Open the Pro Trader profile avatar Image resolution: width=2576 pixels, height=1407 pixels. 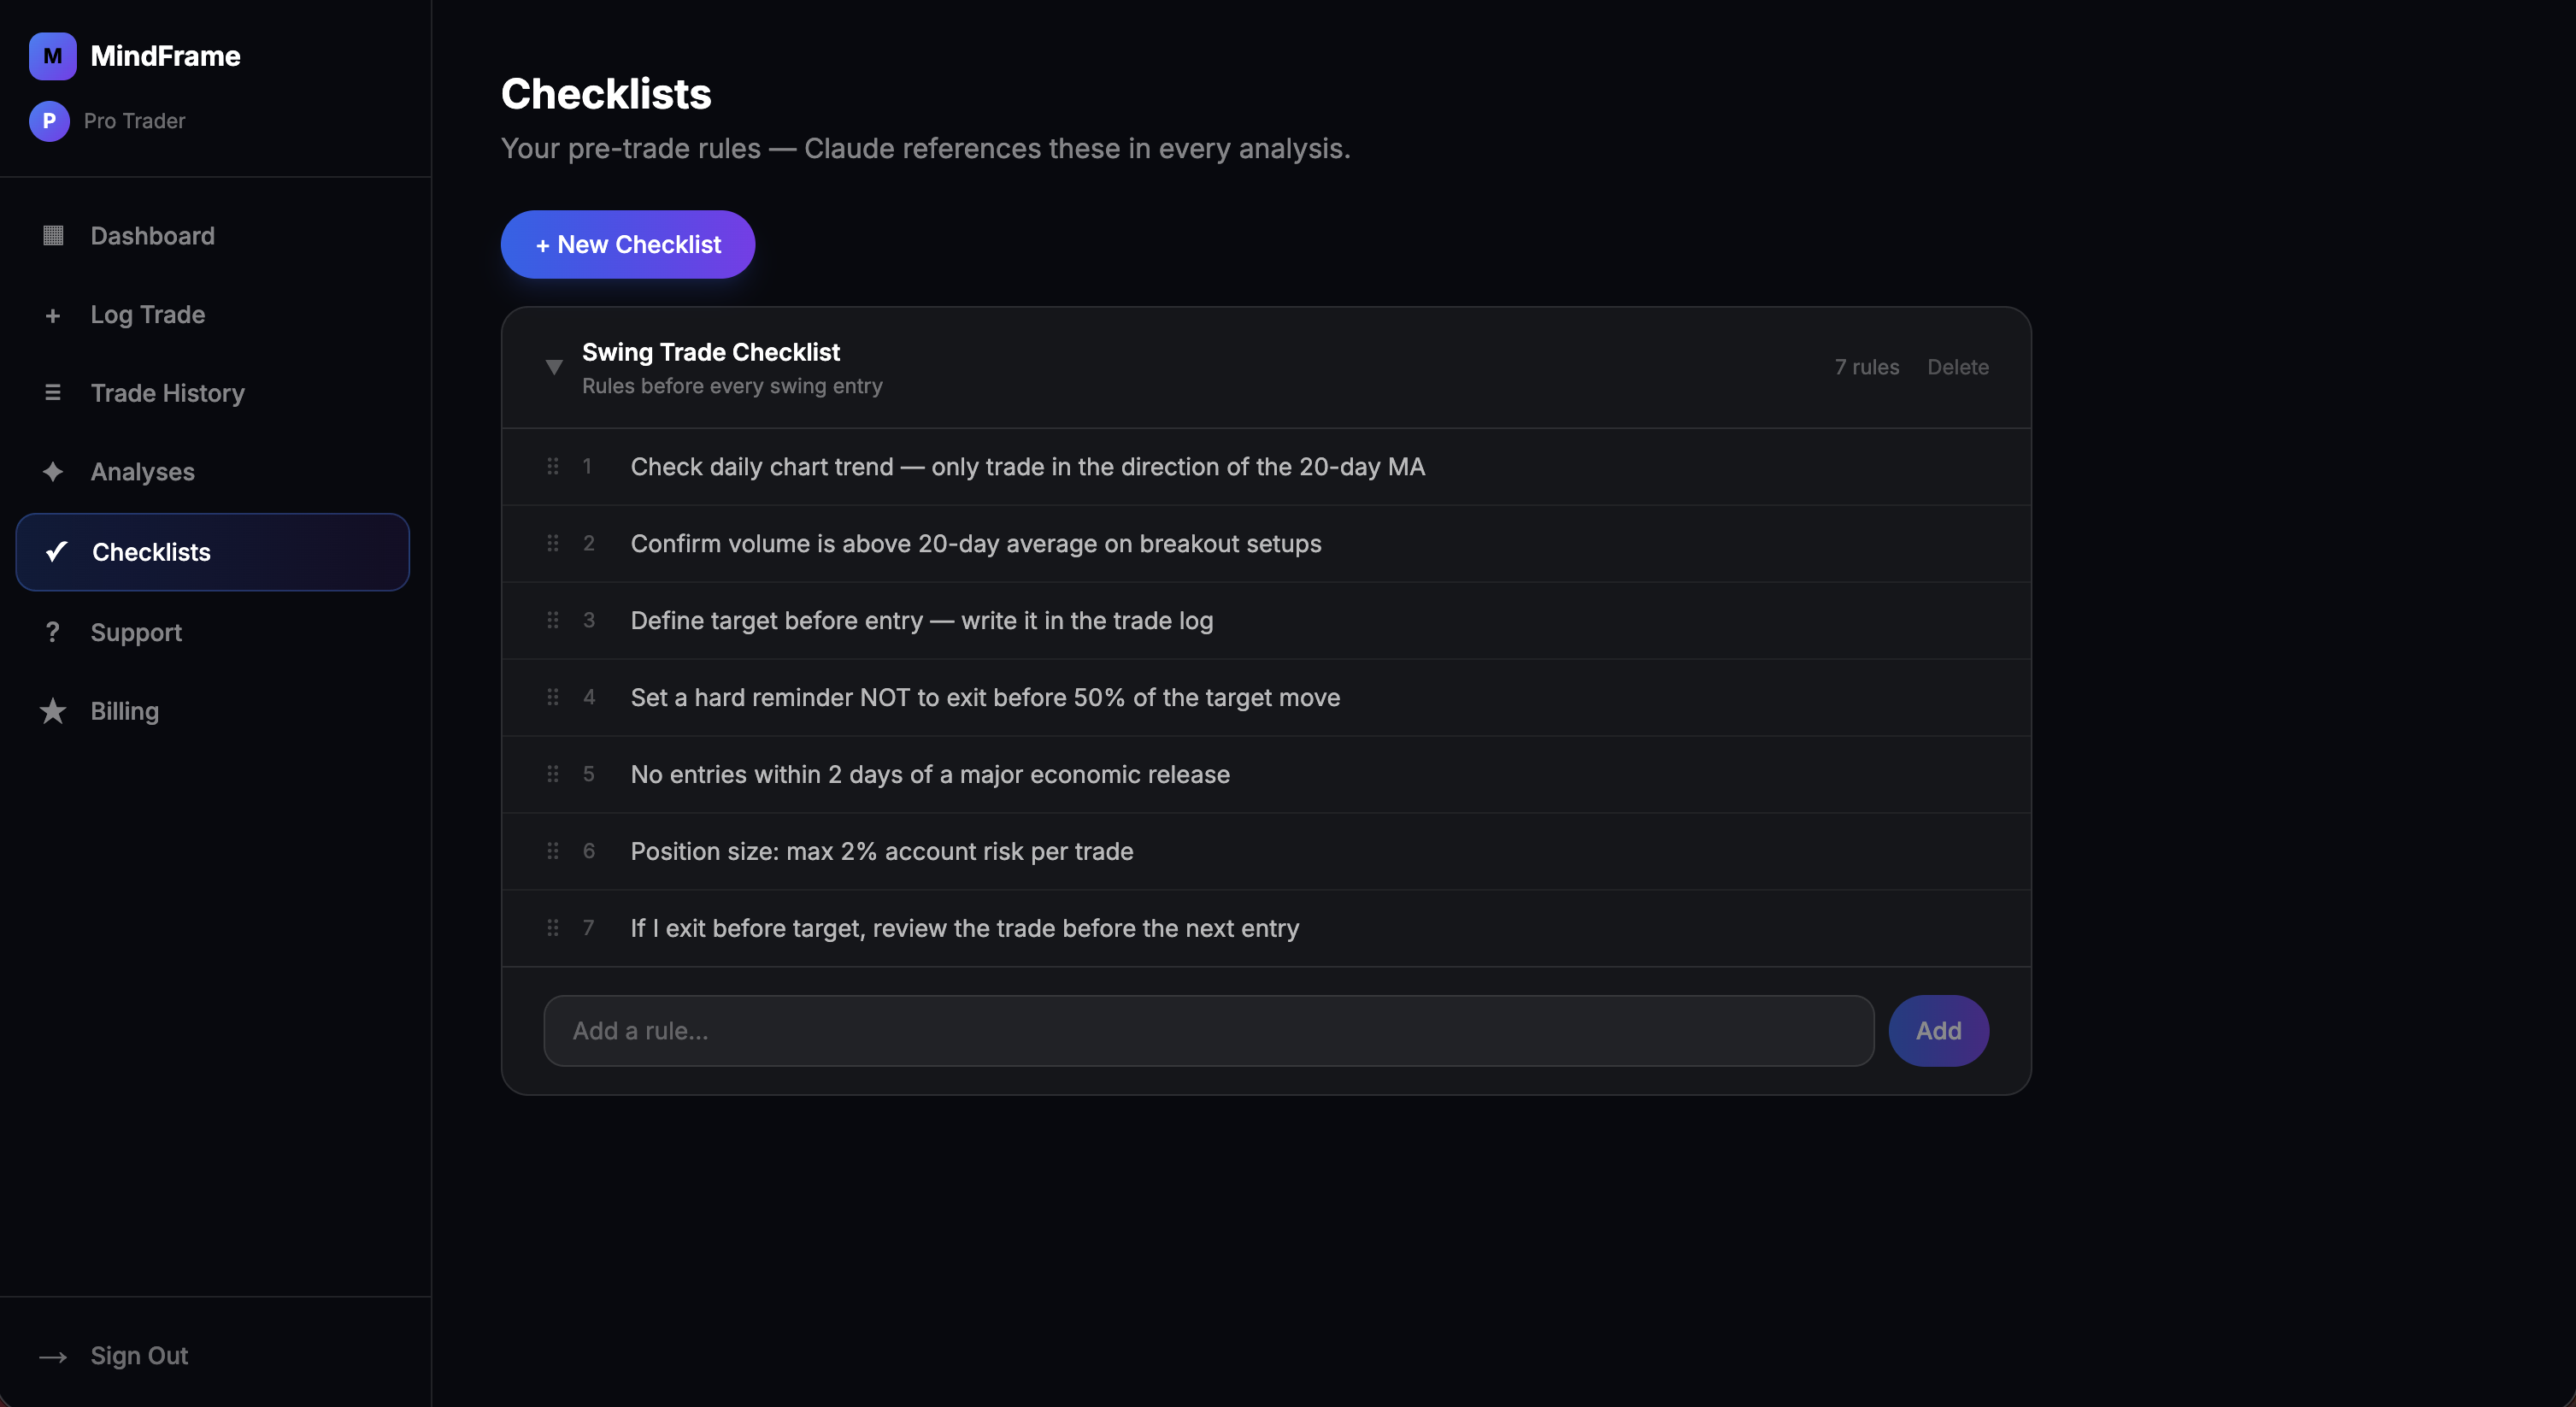49,121
